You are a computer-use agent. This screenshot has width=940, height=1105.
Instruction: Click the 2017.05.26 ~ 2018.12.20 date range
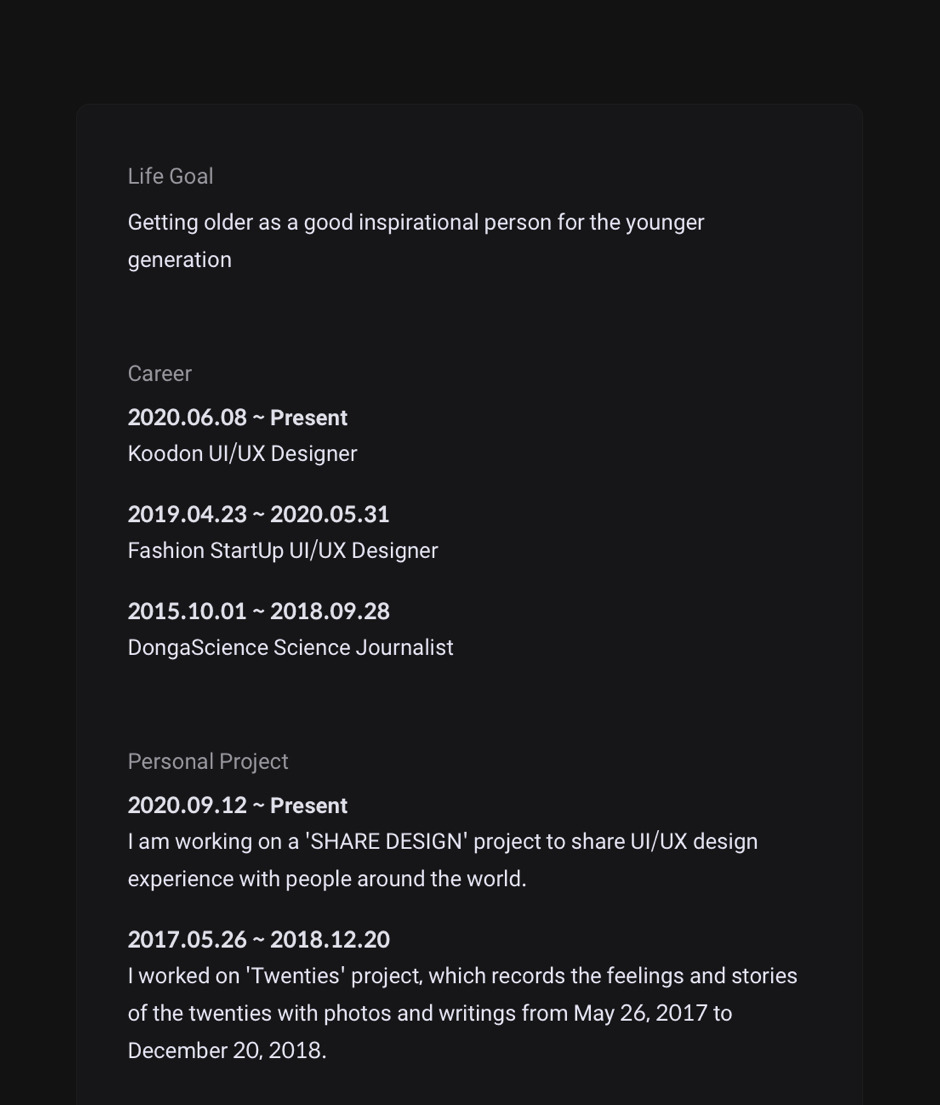pos(259,939)
